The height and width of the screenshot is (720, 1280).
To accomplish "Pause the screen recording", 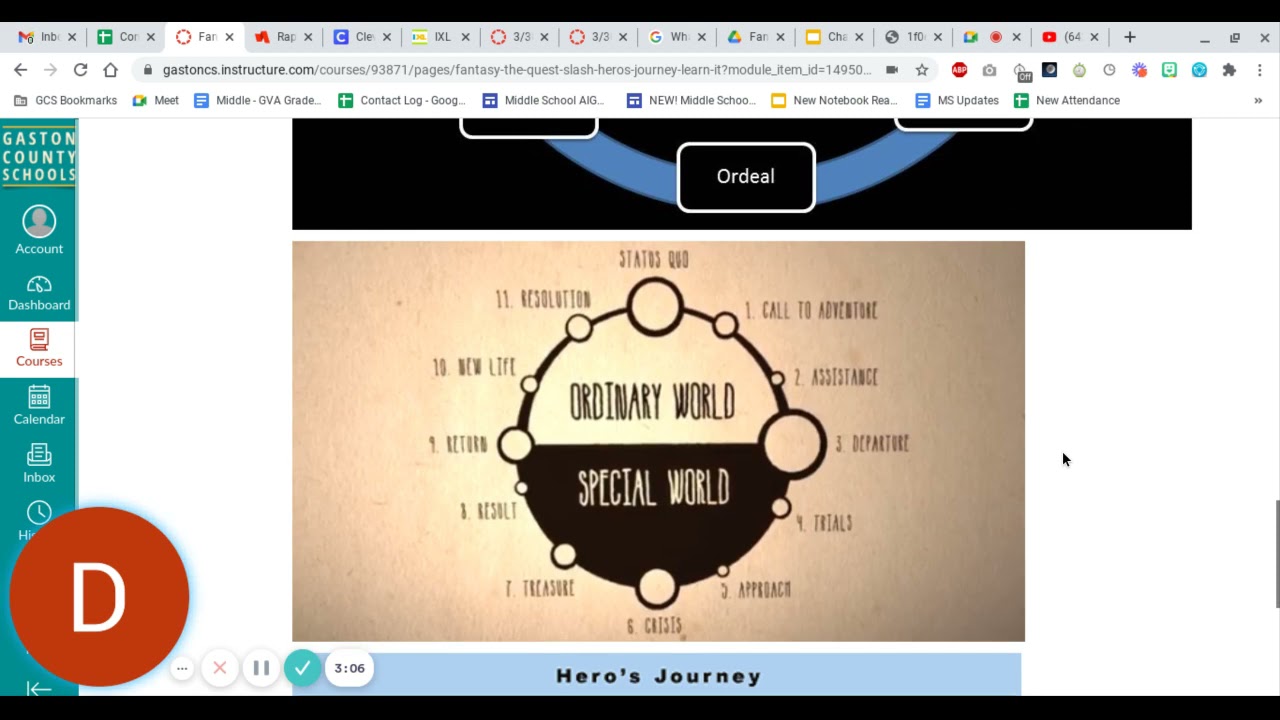I will tap(261, 668).
